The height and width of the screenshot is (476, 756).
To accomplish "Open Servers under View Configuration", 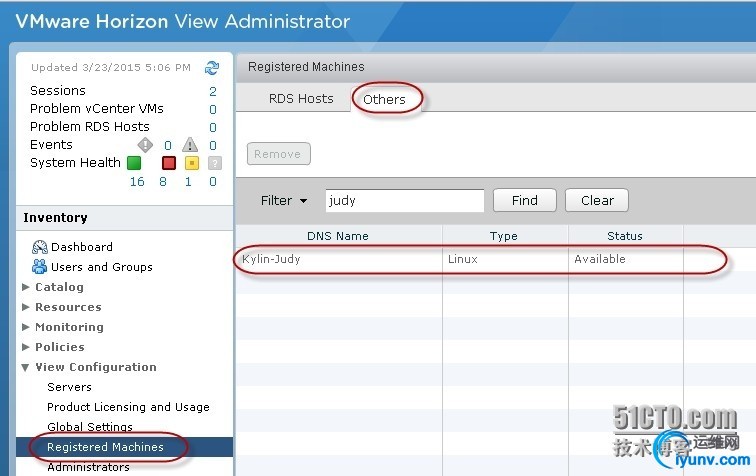I will click(69, 387).
